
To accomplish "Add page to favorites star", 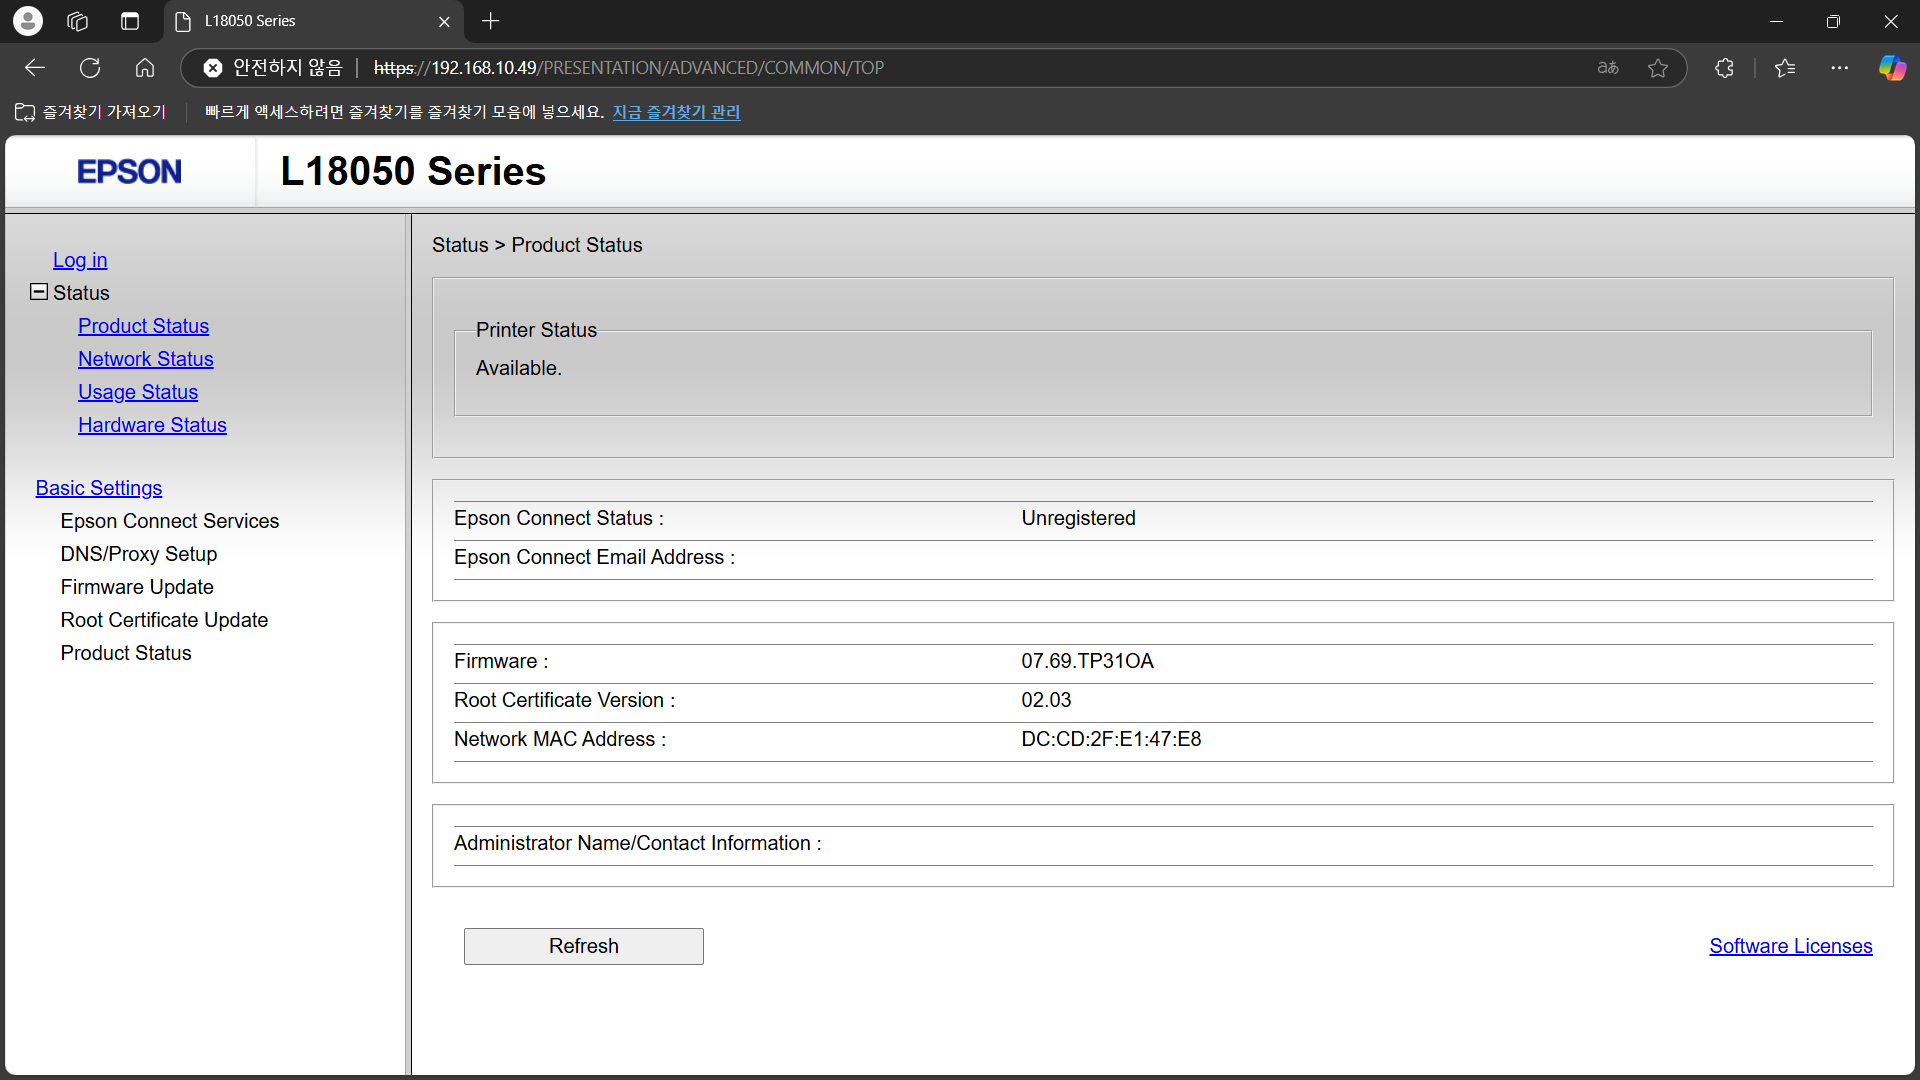I will pos(1658,68).
